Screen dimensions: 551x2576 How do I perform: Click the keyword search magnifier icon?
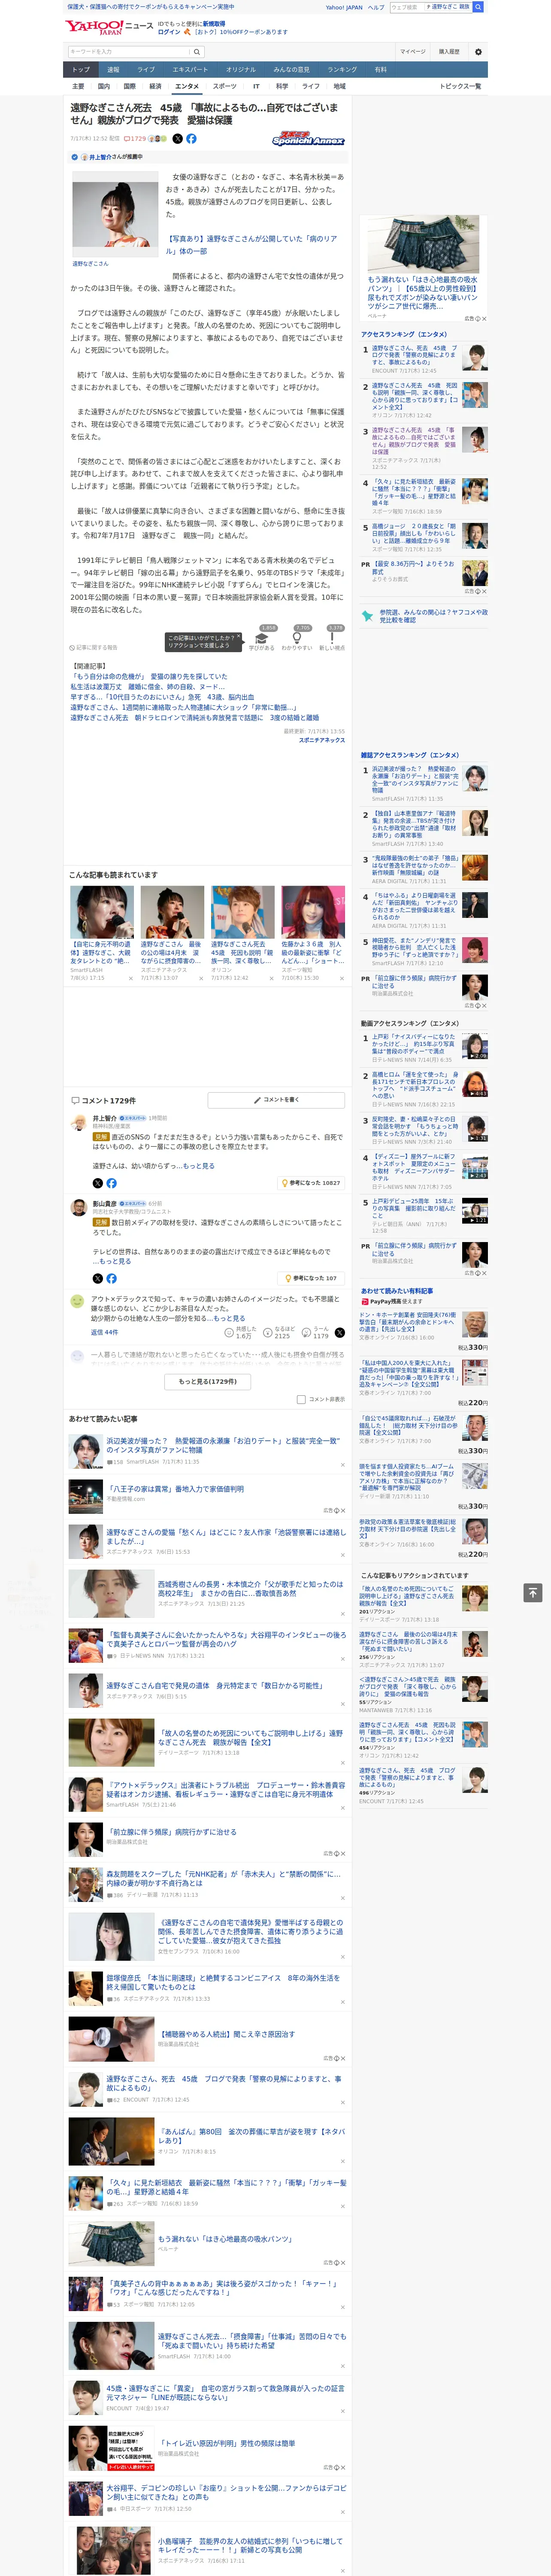(197, 51)
